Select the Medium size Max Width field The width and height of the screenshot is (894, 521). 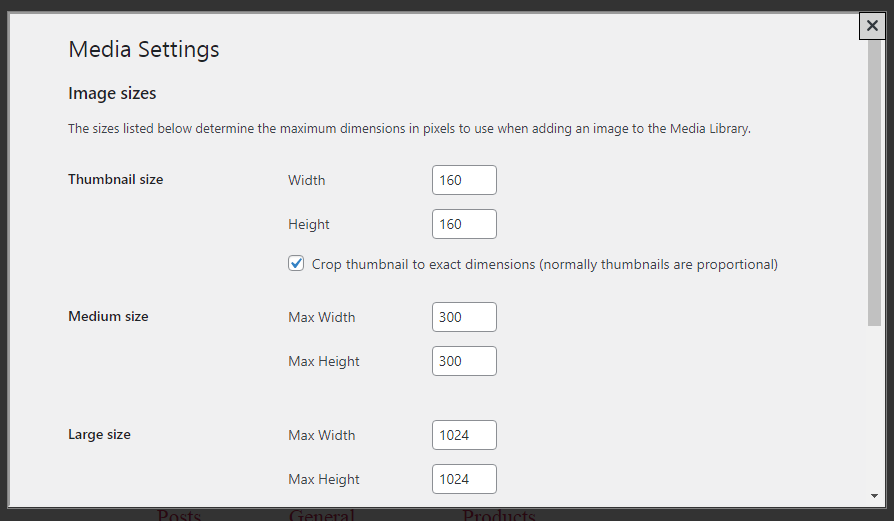(464, 317)
